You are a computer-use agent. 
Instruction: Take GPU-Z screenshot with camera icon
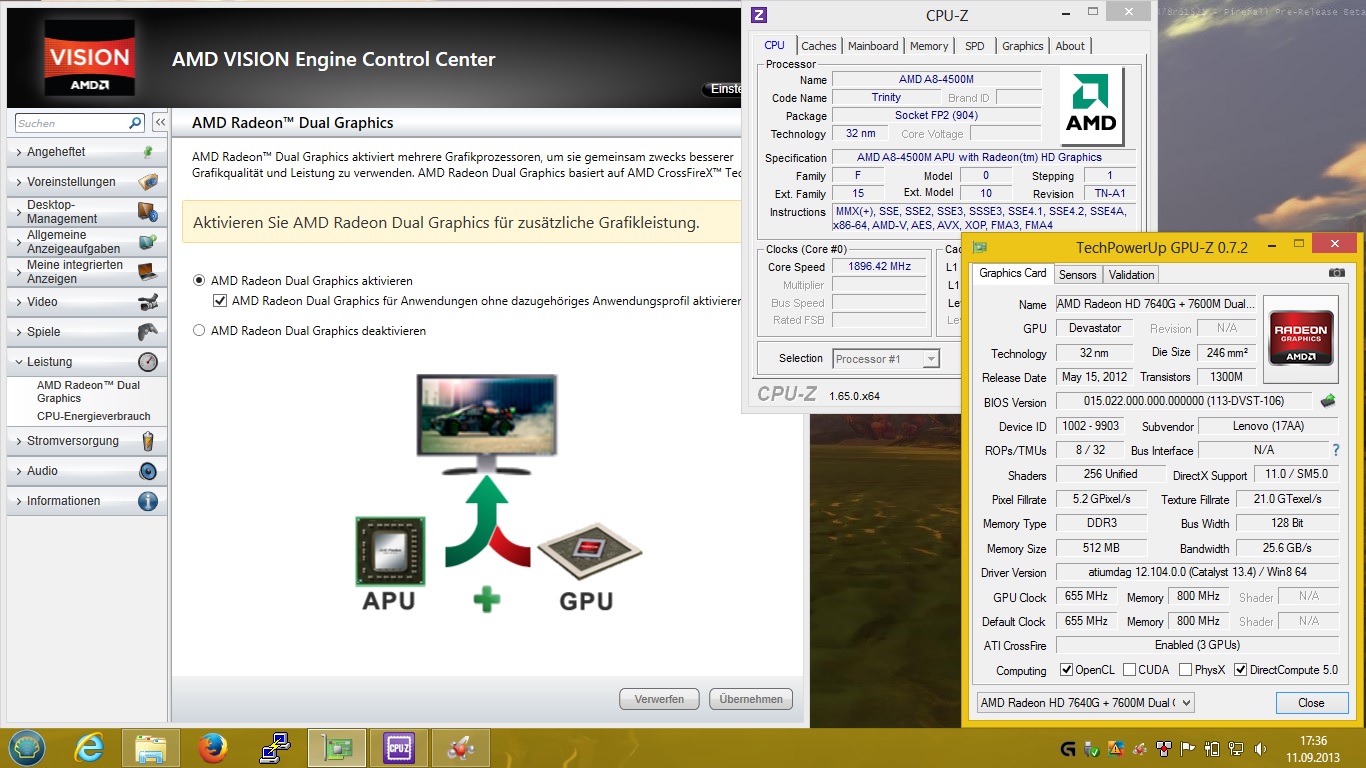(1337, 272)
